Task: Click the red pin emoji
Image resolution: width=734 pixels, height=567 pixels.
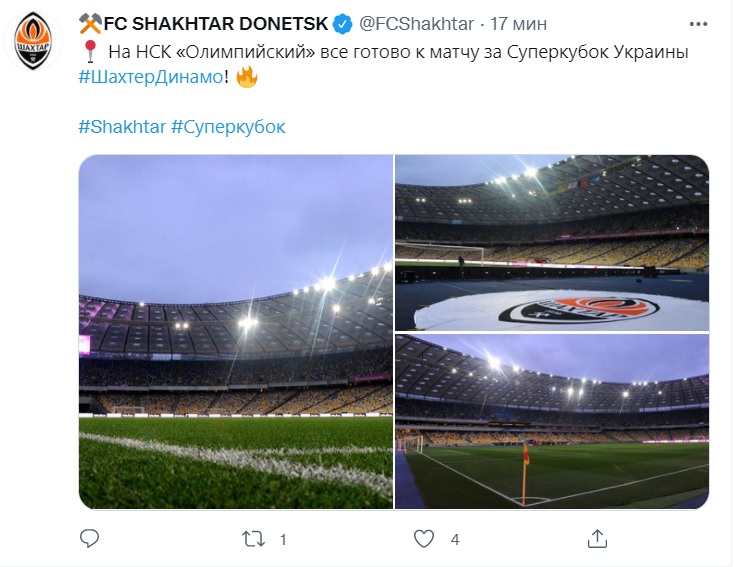Action: point(89,52)
